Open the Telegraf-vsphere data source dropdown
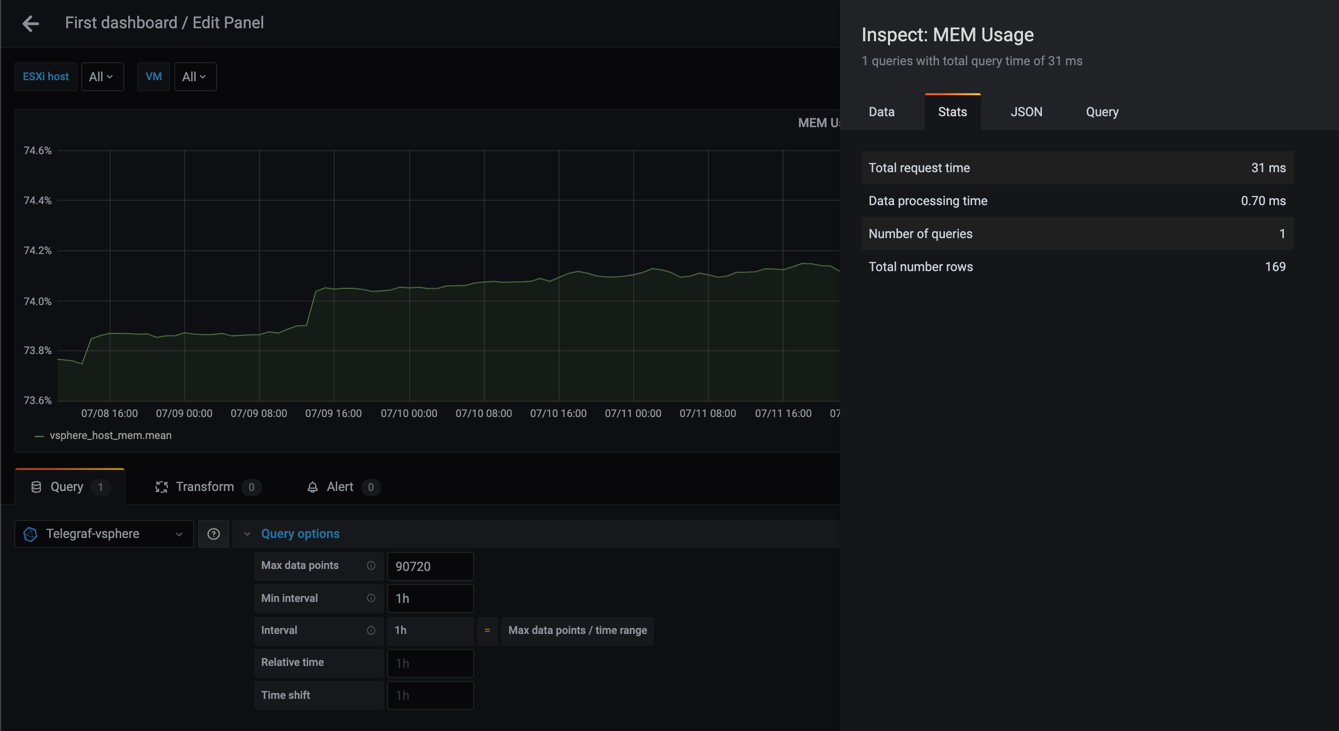Screen dimensions: 1339x731 104,534
